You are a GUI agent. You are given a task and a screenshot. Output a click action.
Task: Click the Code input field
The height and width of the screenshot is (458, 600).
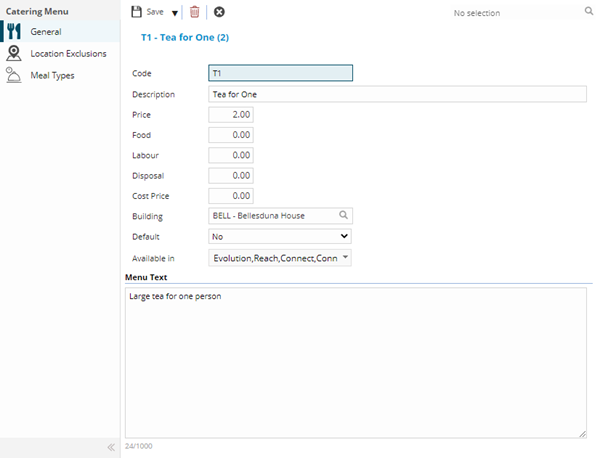coord(280,73)
